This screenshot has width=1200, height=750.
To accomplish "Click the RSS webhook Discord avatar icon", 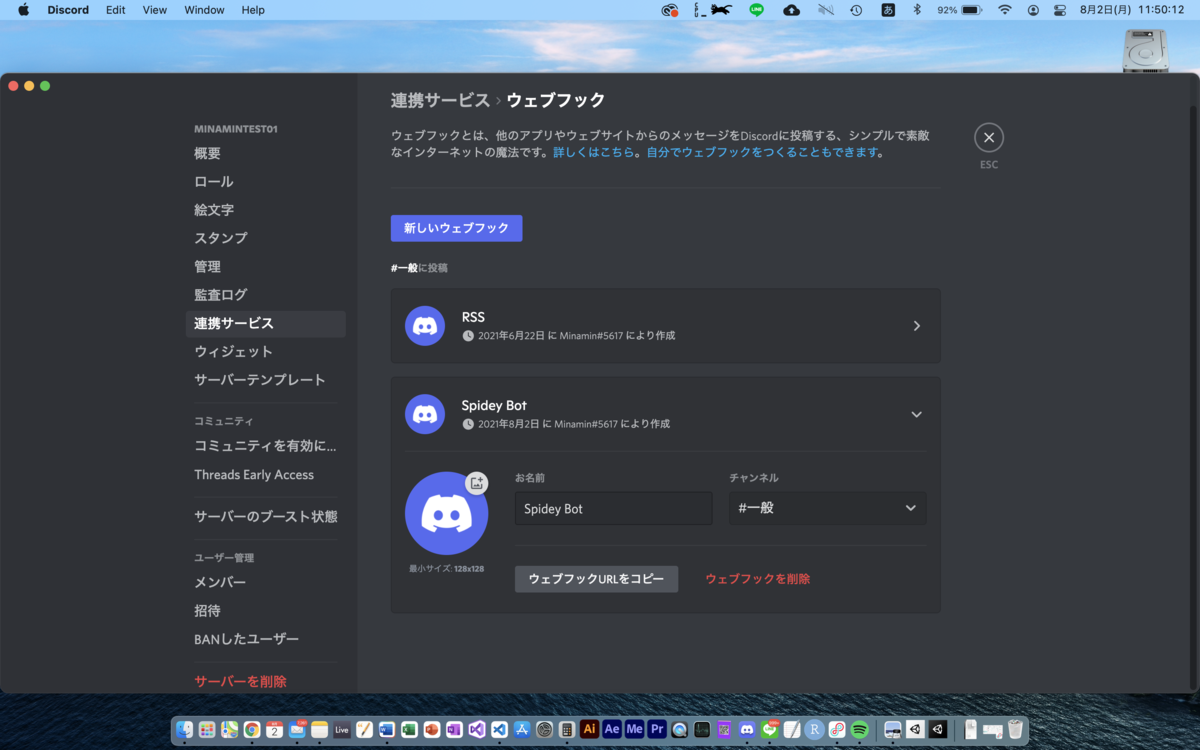I will tap(425, 326).
